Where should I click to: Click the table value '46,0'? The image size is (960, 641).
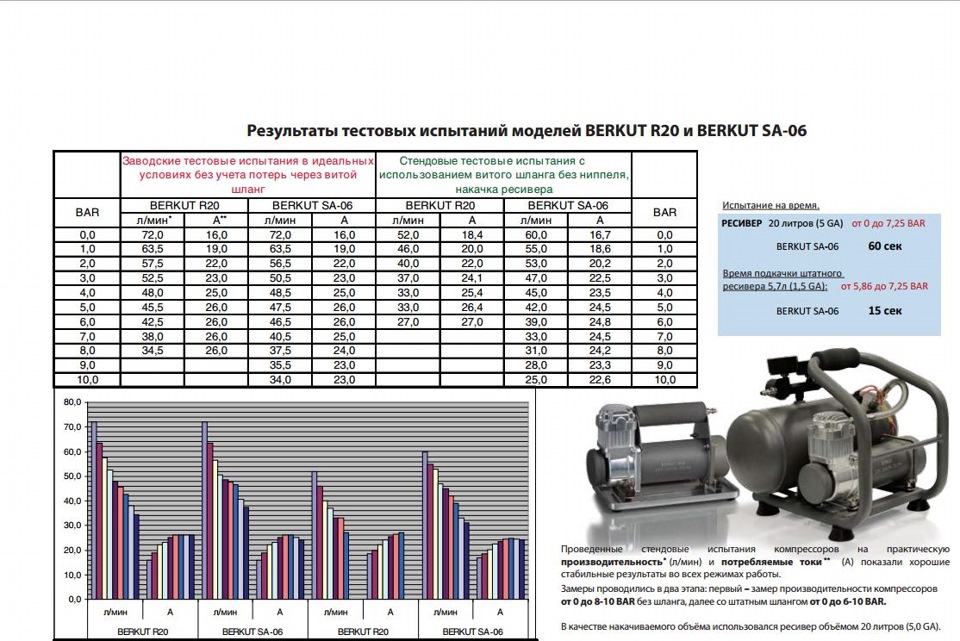point(408,249)
